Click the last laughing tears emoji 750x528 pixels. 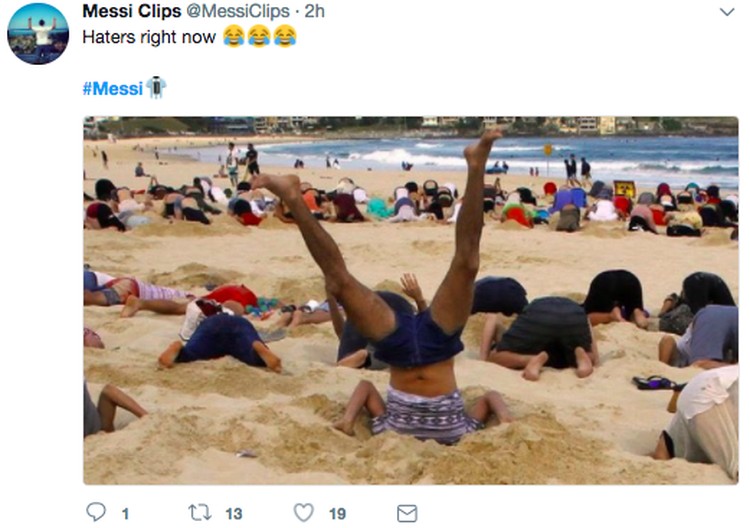pyautogui.click(x=285, y=36)
